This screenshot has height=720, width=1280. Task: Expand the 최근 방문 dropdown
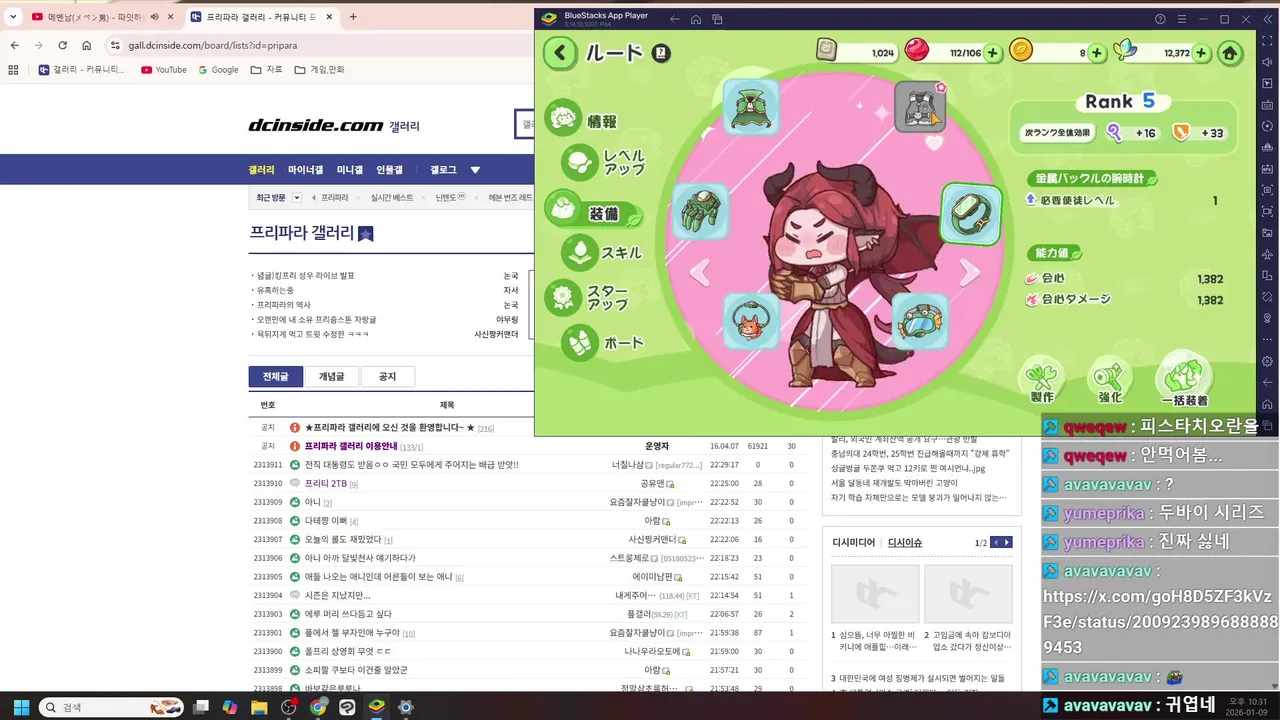coord(297,198)
